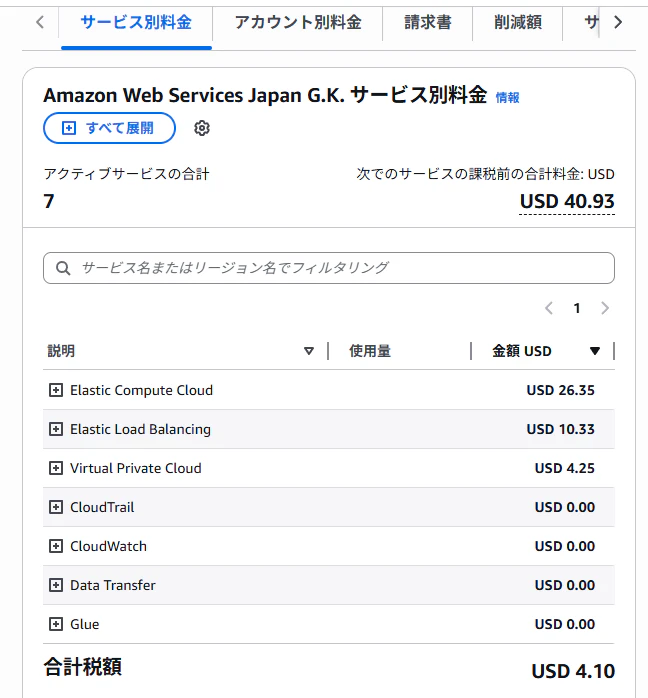This screenshot has height=698, width=648.
Task: Click the Elastic Compute Cloud service name
Action: pyautogui.click(x=142, y=390)
